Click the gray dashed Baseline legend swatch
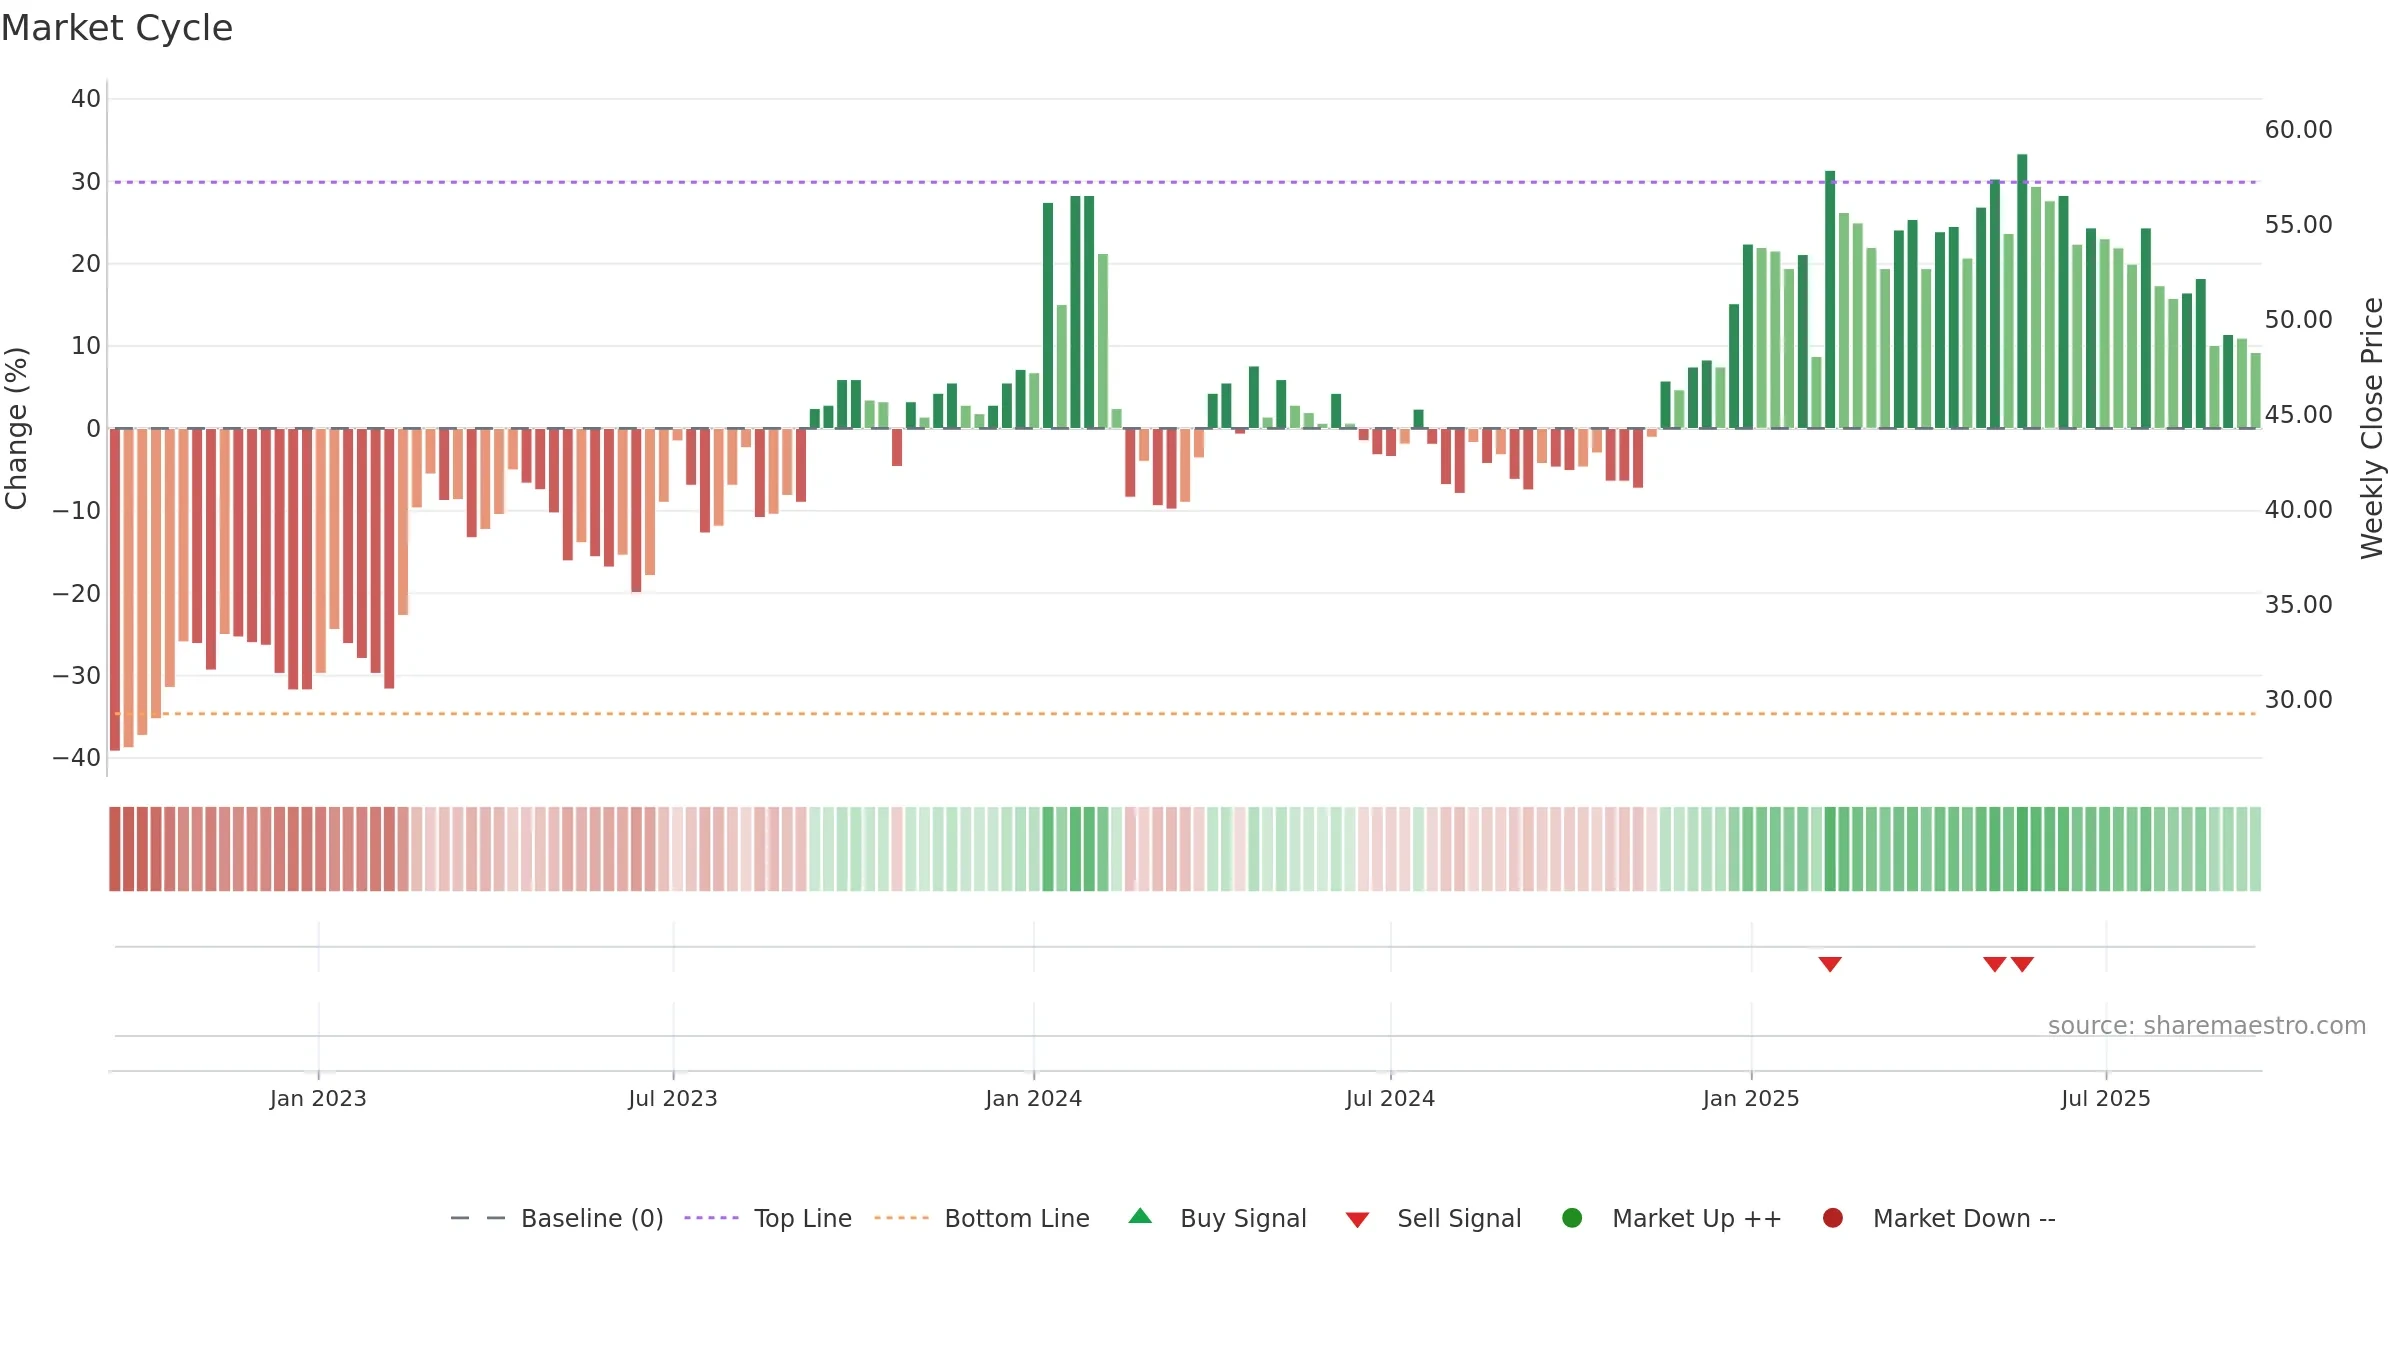The height and width of the screenshot is (1350, 2400). pyautogui.click(x=478, y=1218)
